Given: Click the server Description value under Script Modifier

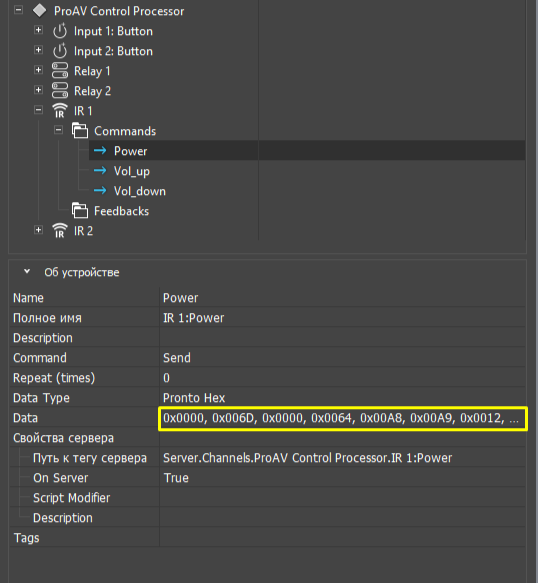Looking at the screenshot, I should 342,518.
